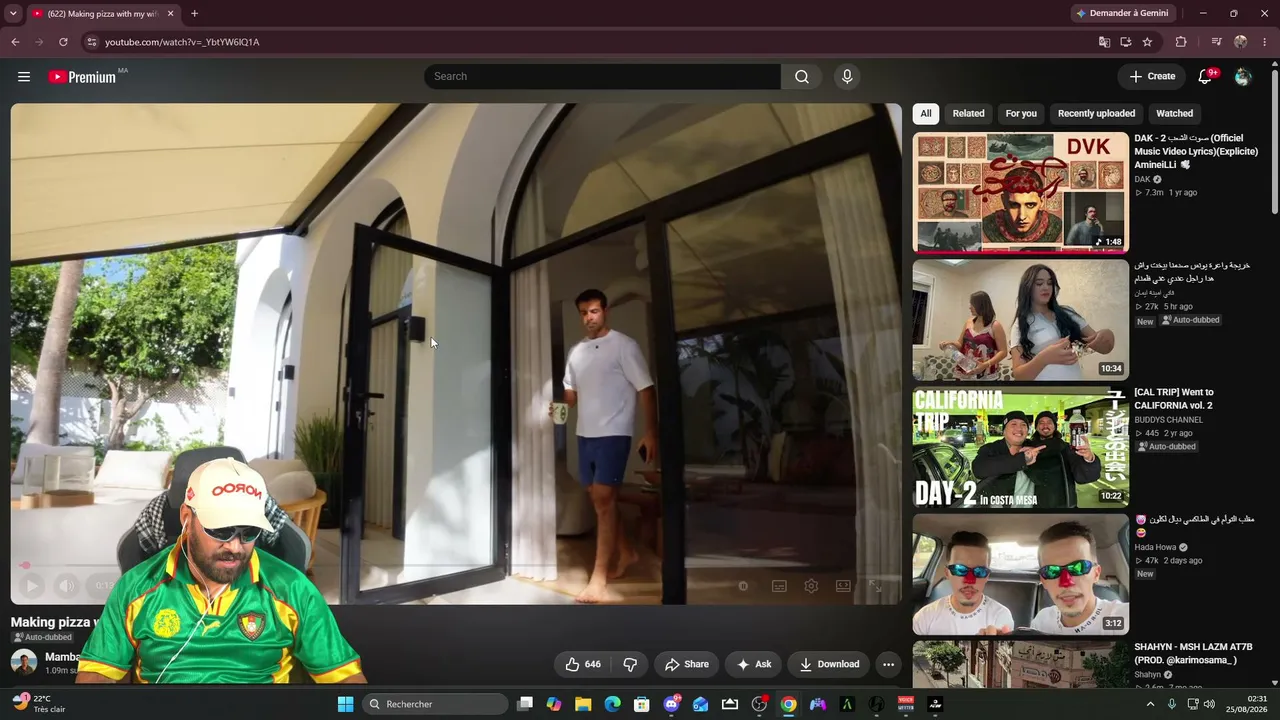
Task: Bookmark this page with the star
Action: tap(1147, 42)
